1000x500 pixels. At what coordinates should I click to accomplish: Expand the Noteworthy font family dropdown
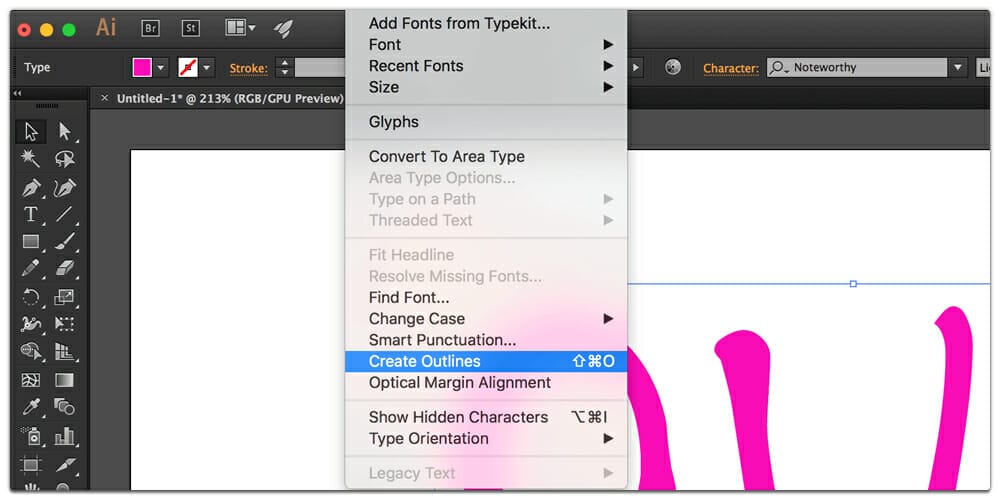click(957, 68)
